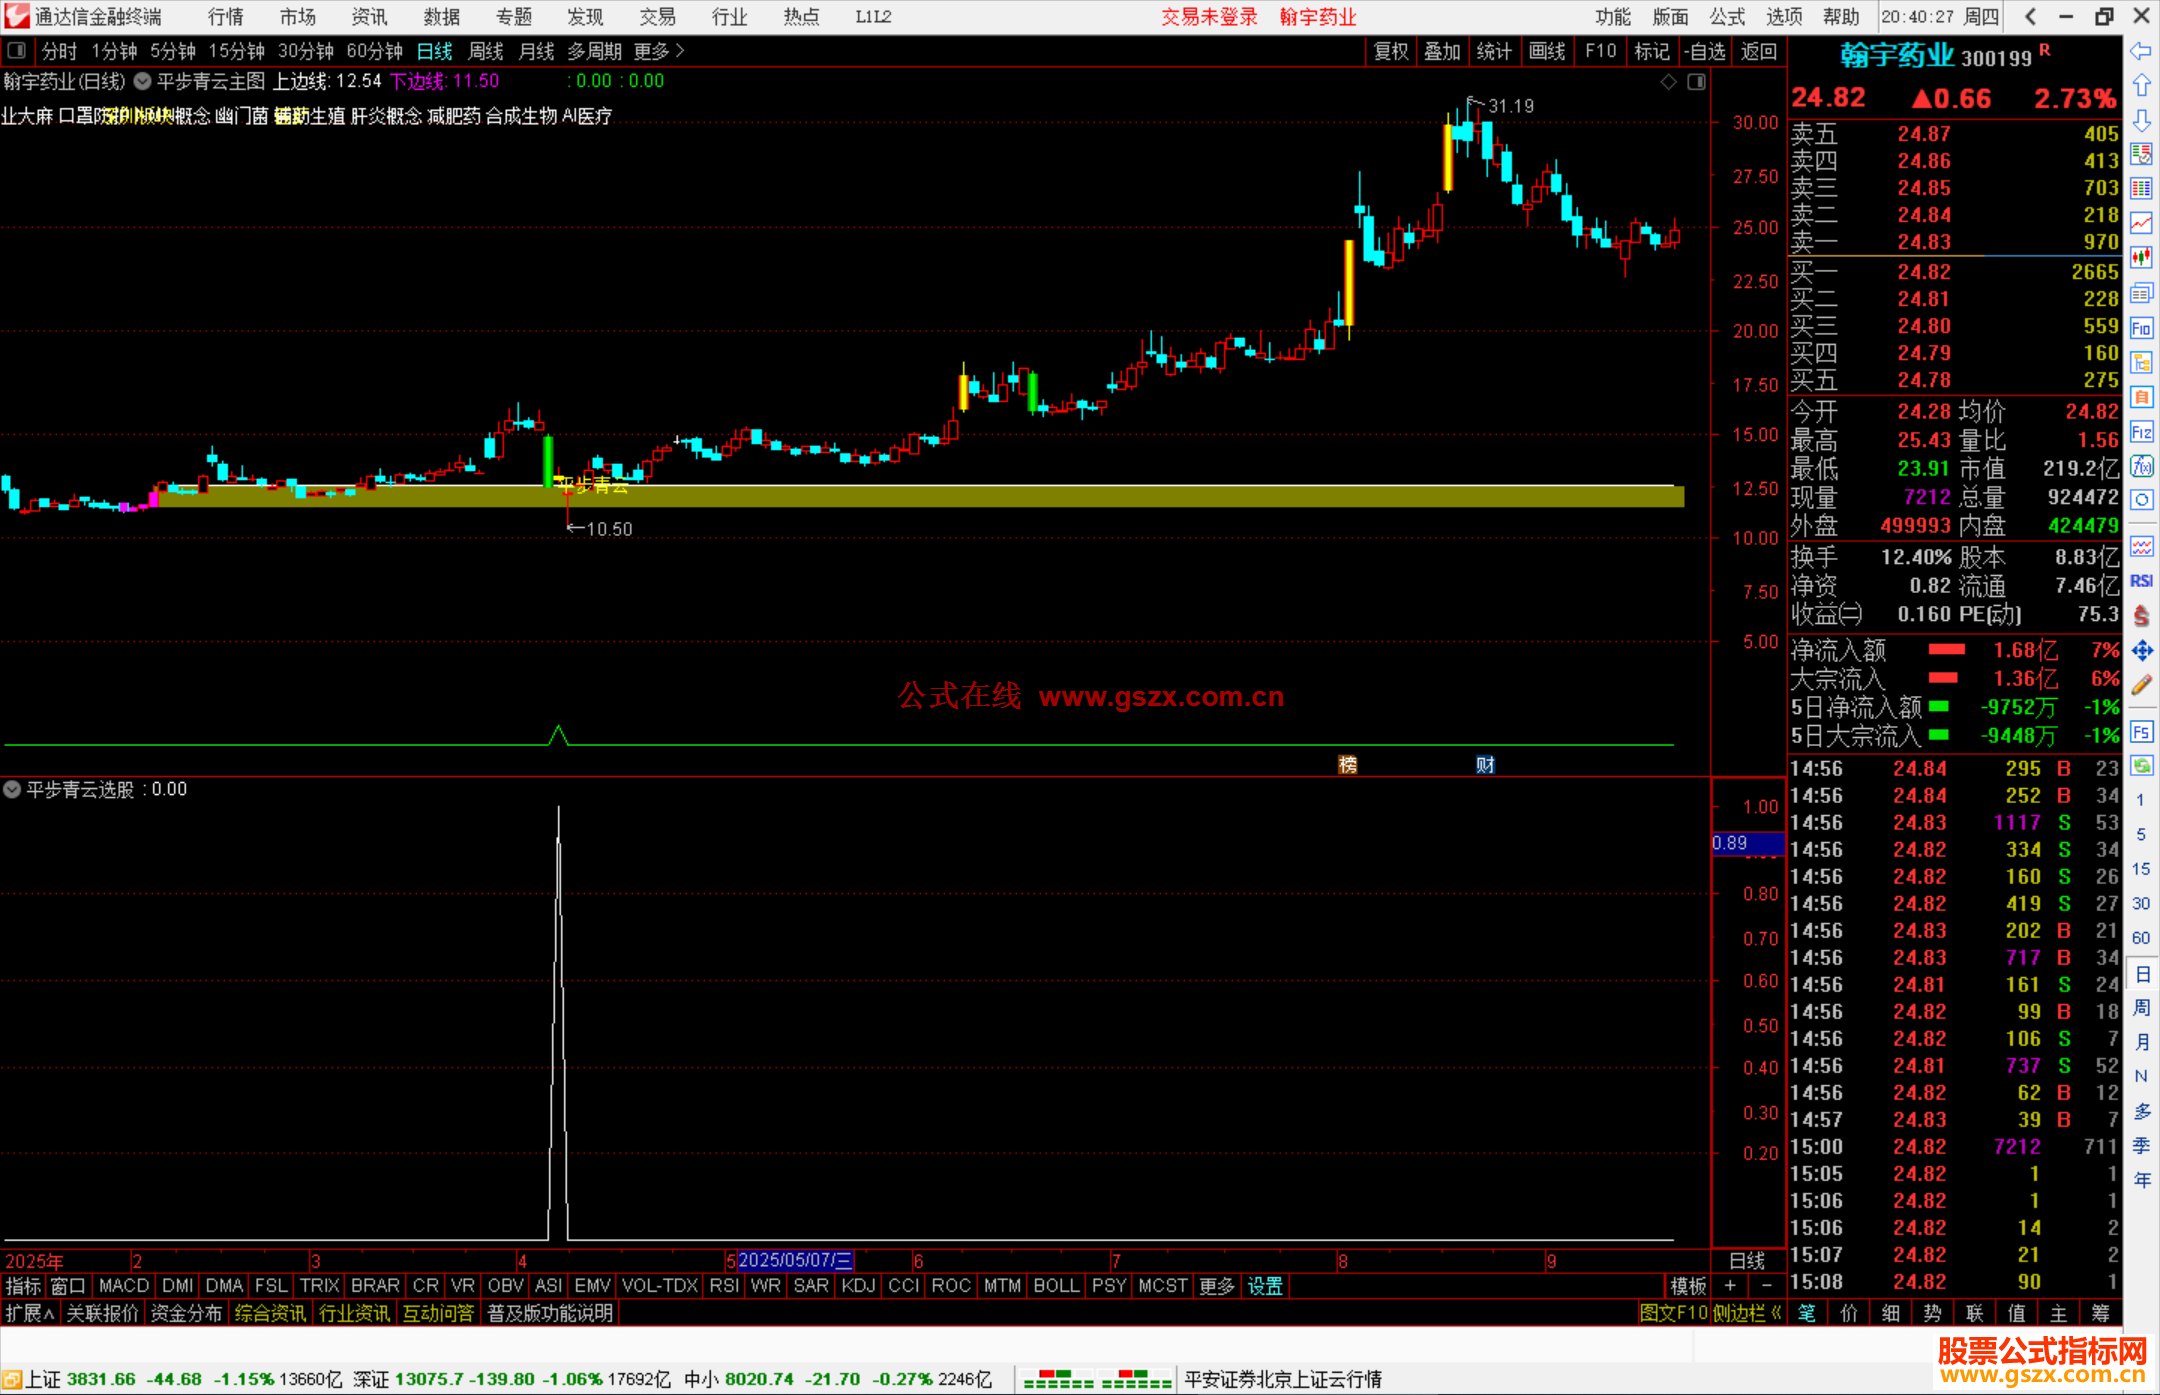Screen dimensions: 2160x1395
Task: Open the intraday line chart icon
Action: coord(2141,224)
